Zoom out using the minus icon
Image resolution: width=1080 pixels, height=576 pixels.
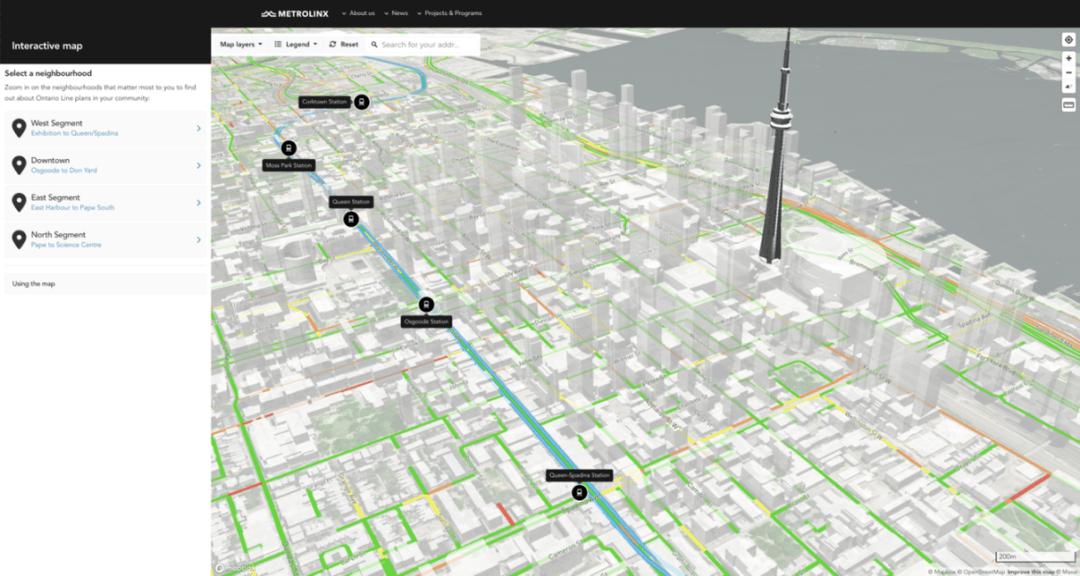1068,72
